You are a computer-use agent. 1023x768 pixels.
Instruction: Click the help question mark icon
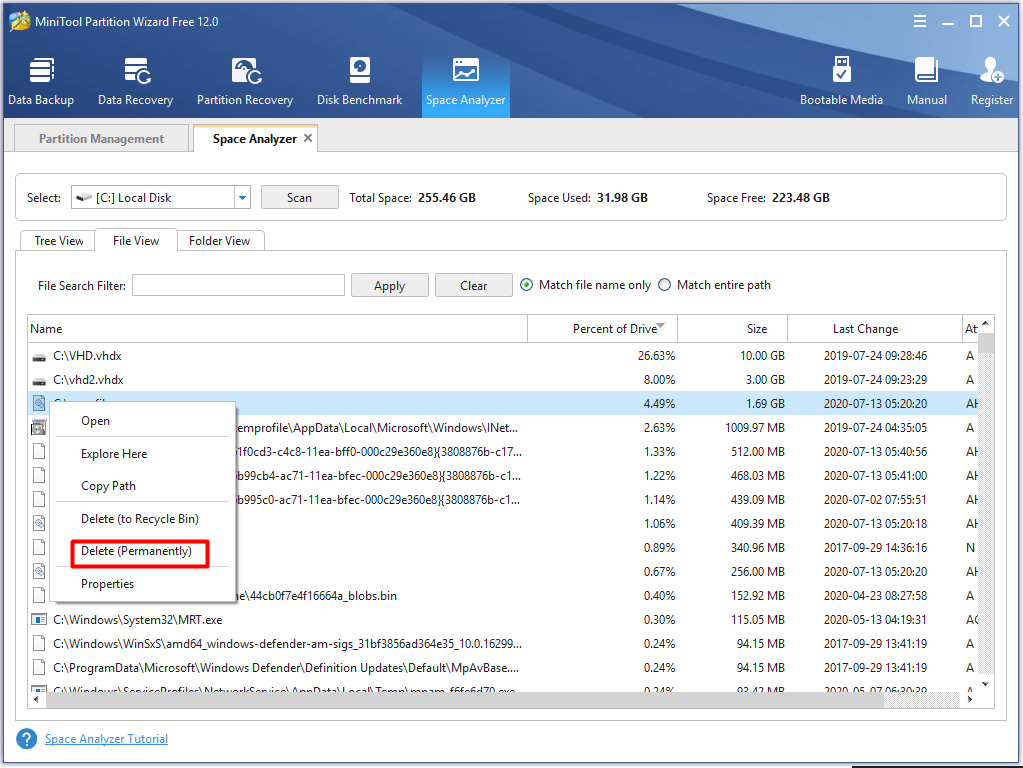click(x=27, y=739)
